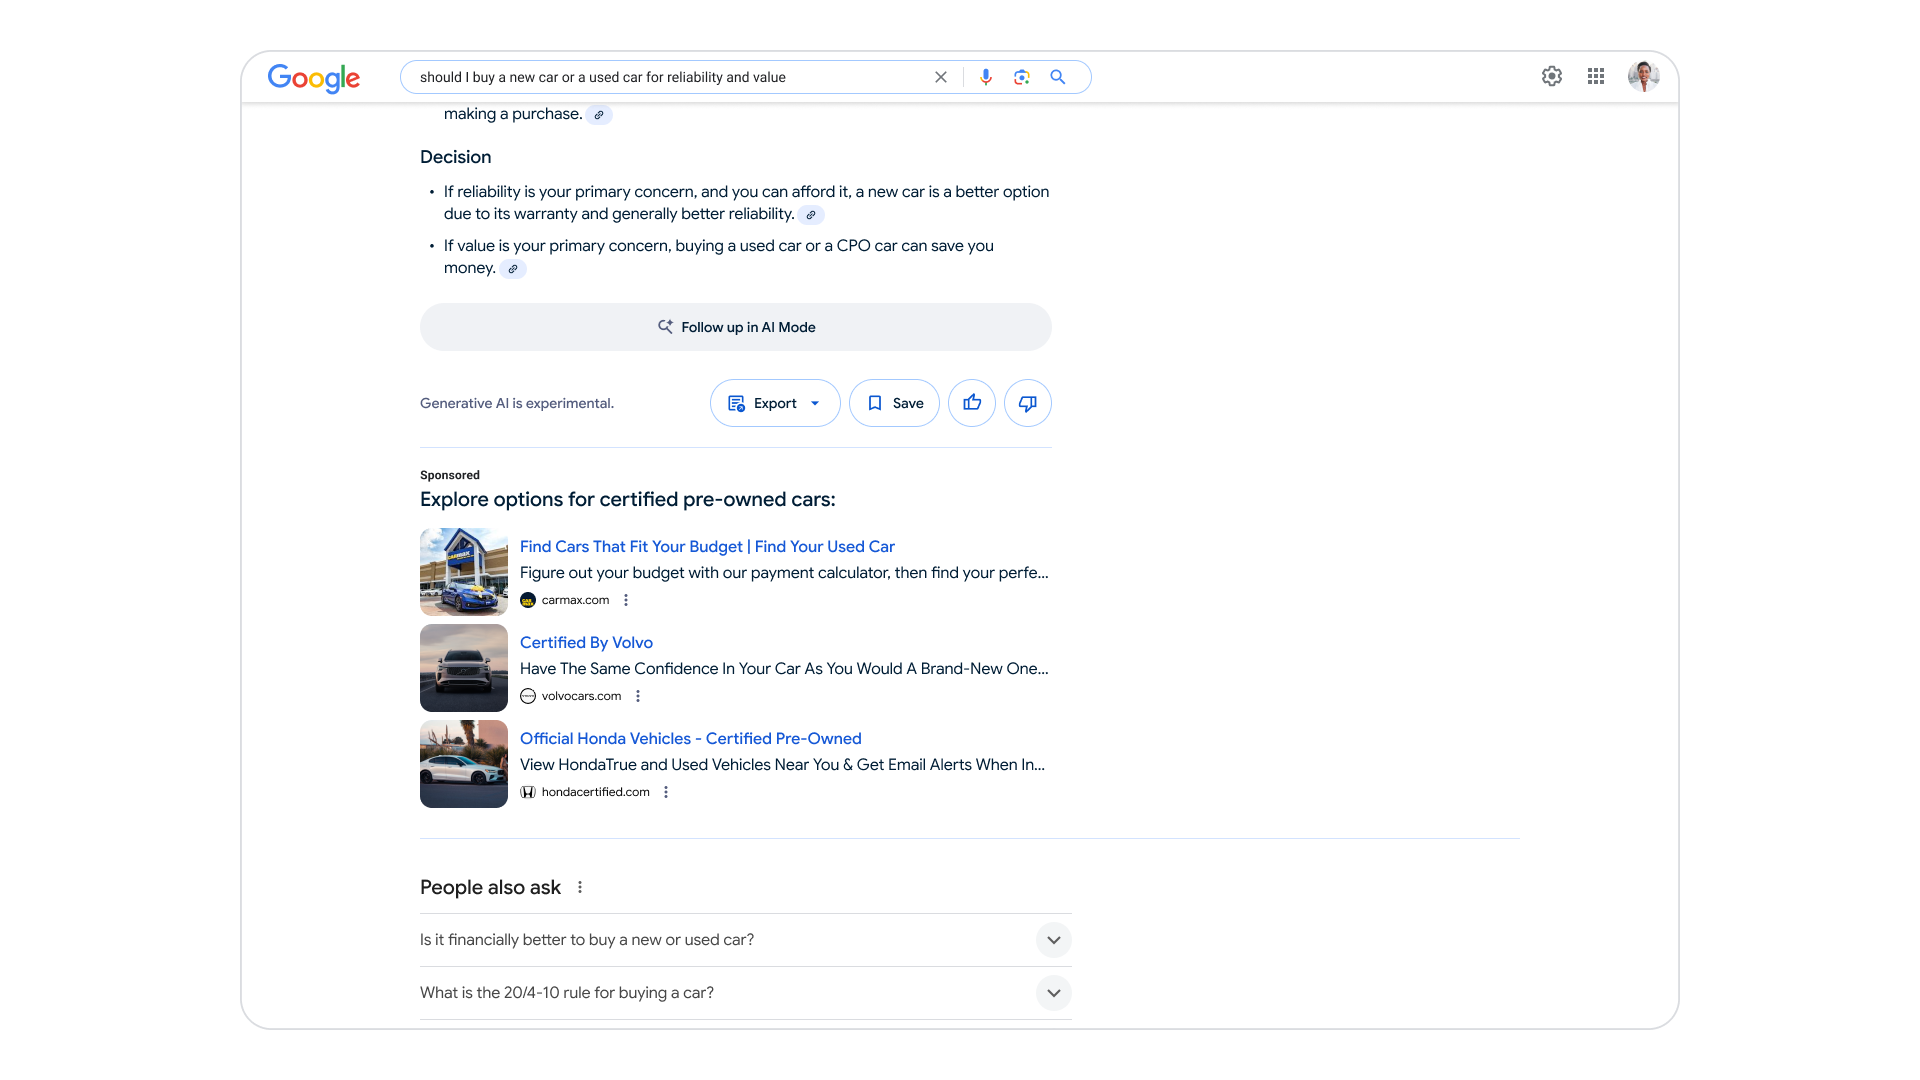The height and width of the screenshot is (1080, 1920).
Task: Save the AI overview
Action: [894, 403]
